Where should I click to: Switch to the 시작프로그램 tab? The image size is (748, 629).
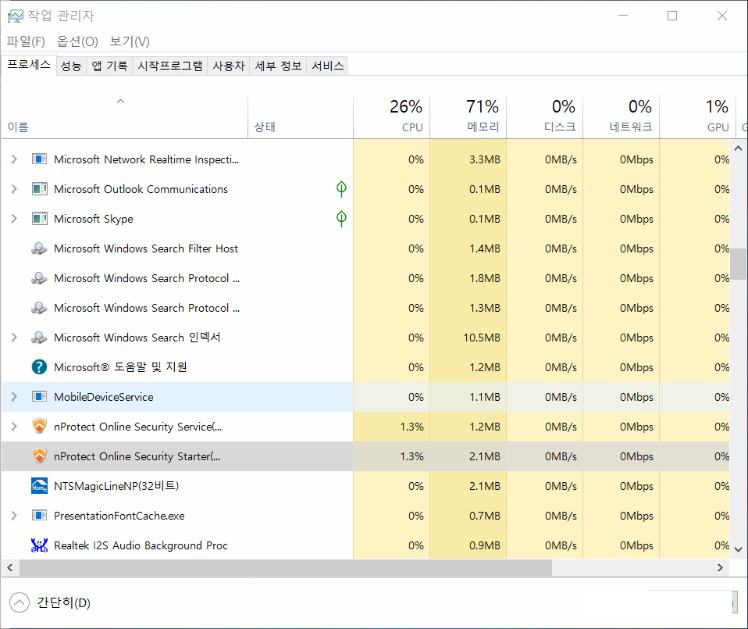point(170,66)
